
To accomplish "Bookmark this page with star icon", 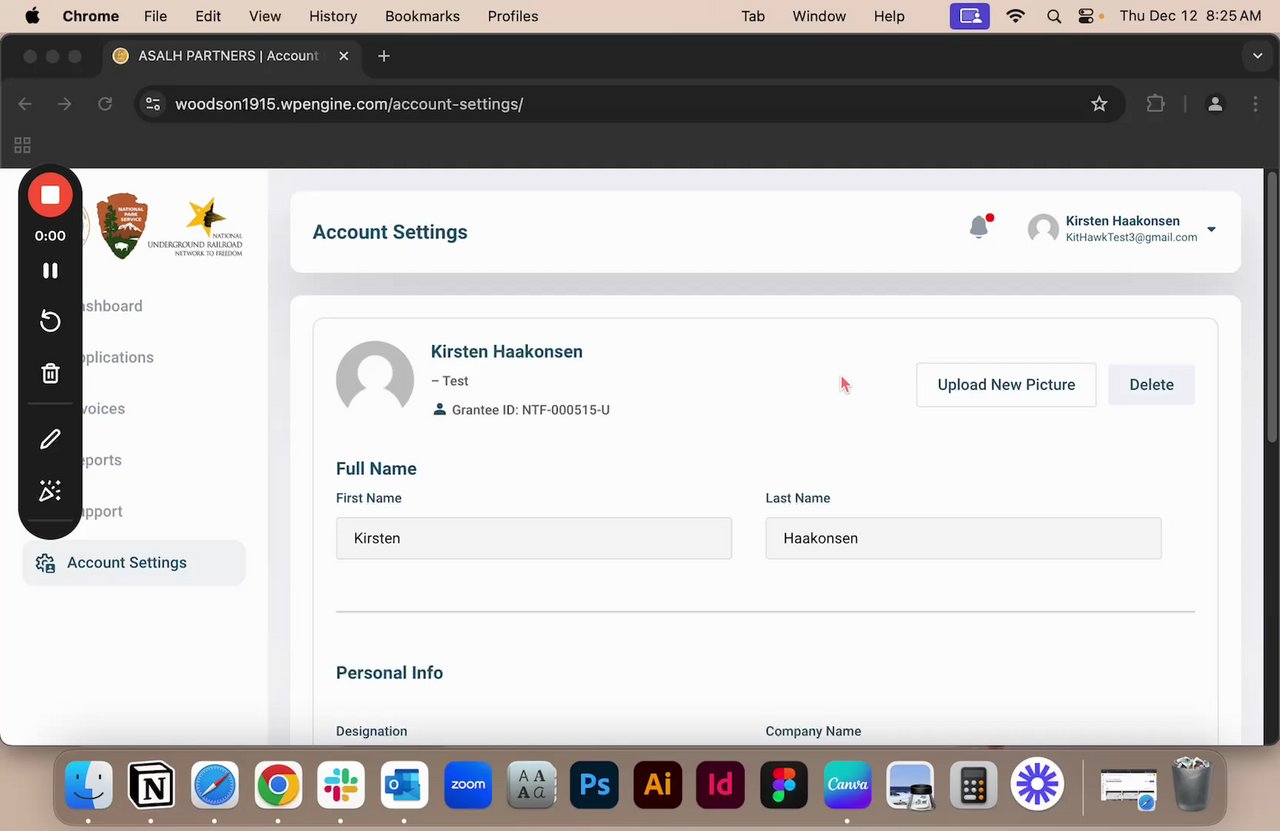I will 1099,104.
